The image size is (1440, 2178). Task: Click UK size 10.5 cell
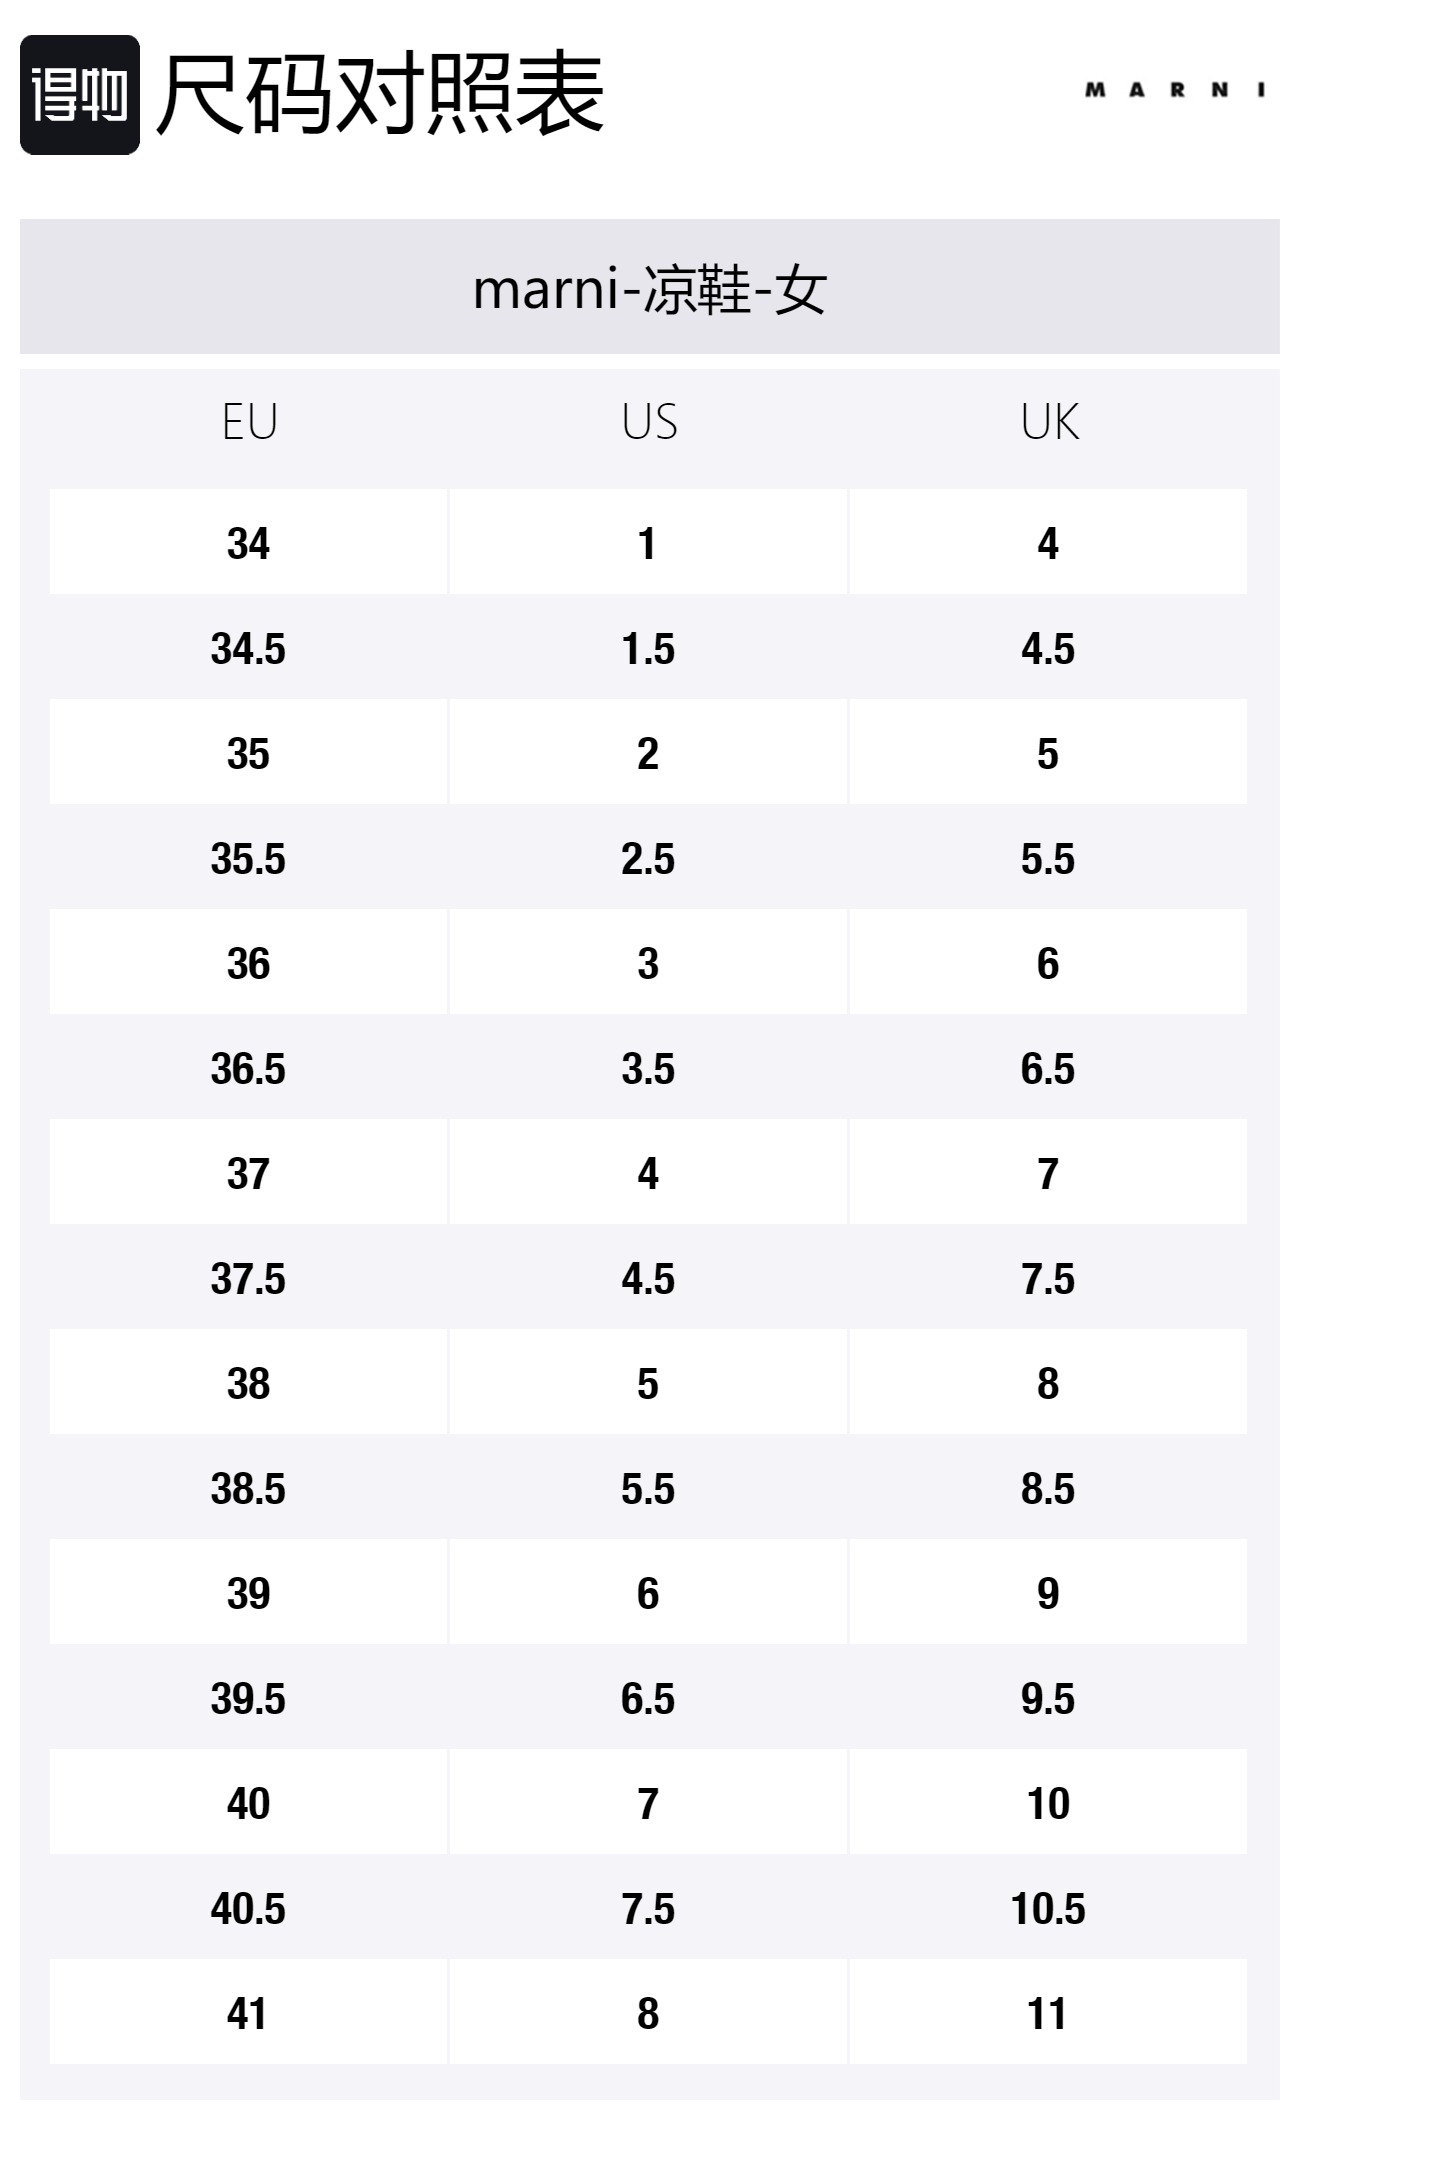(1048, 1909)
